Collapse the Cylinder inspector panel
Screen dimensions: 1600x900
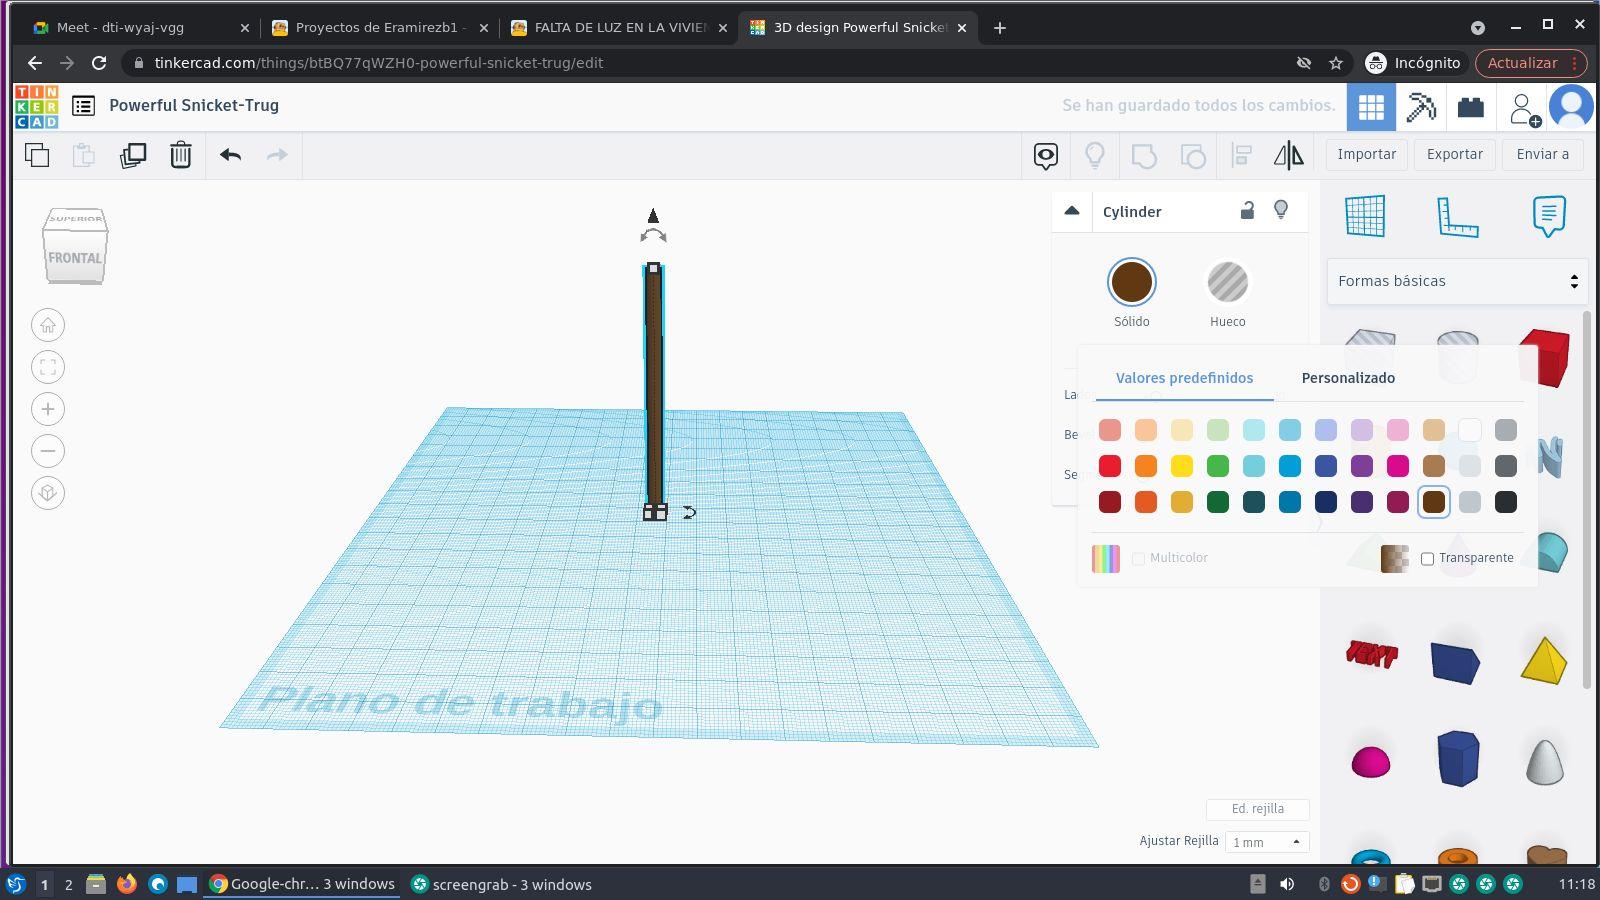point(1072,211)
